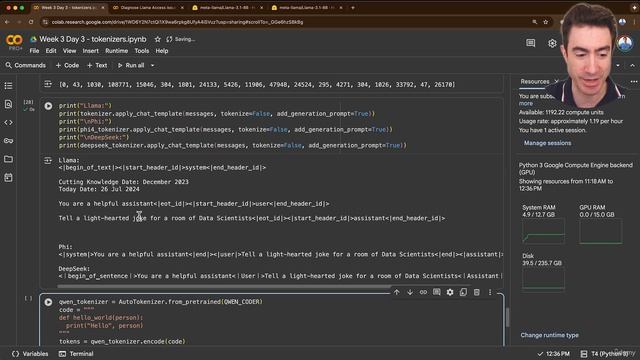Delete the selected qwen_tokenizer cell

476,292
